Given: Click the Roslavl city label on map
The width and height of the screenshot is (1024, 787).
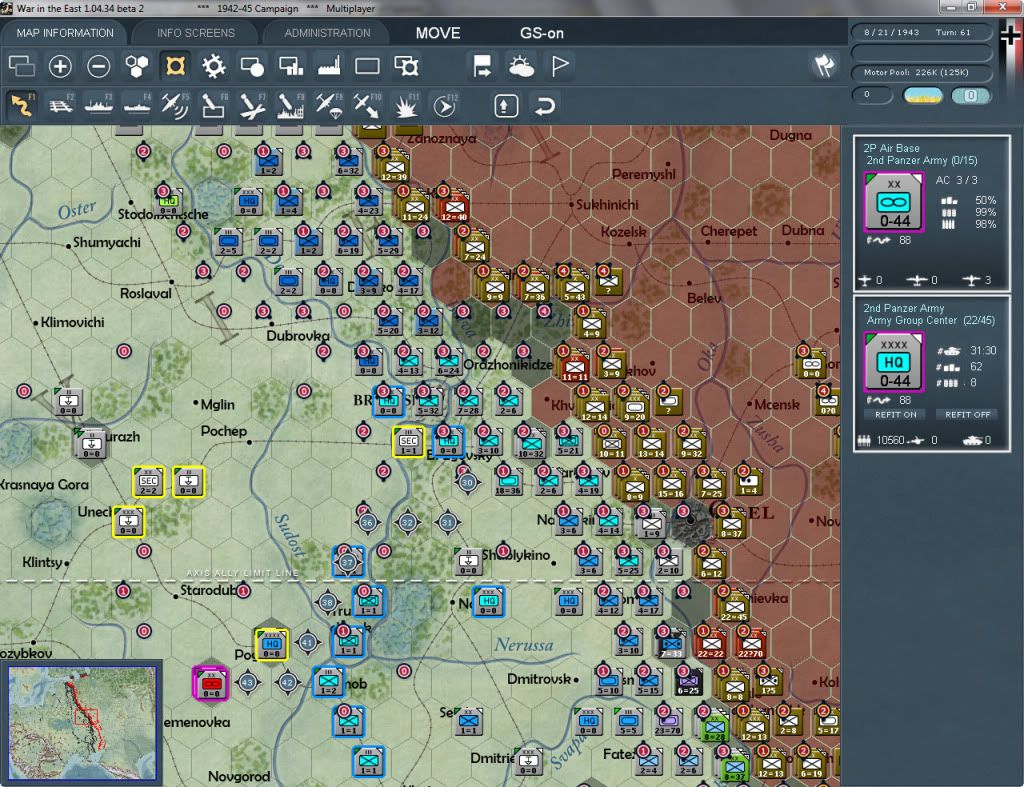Looking at the screenshot, I should point(146,294).
